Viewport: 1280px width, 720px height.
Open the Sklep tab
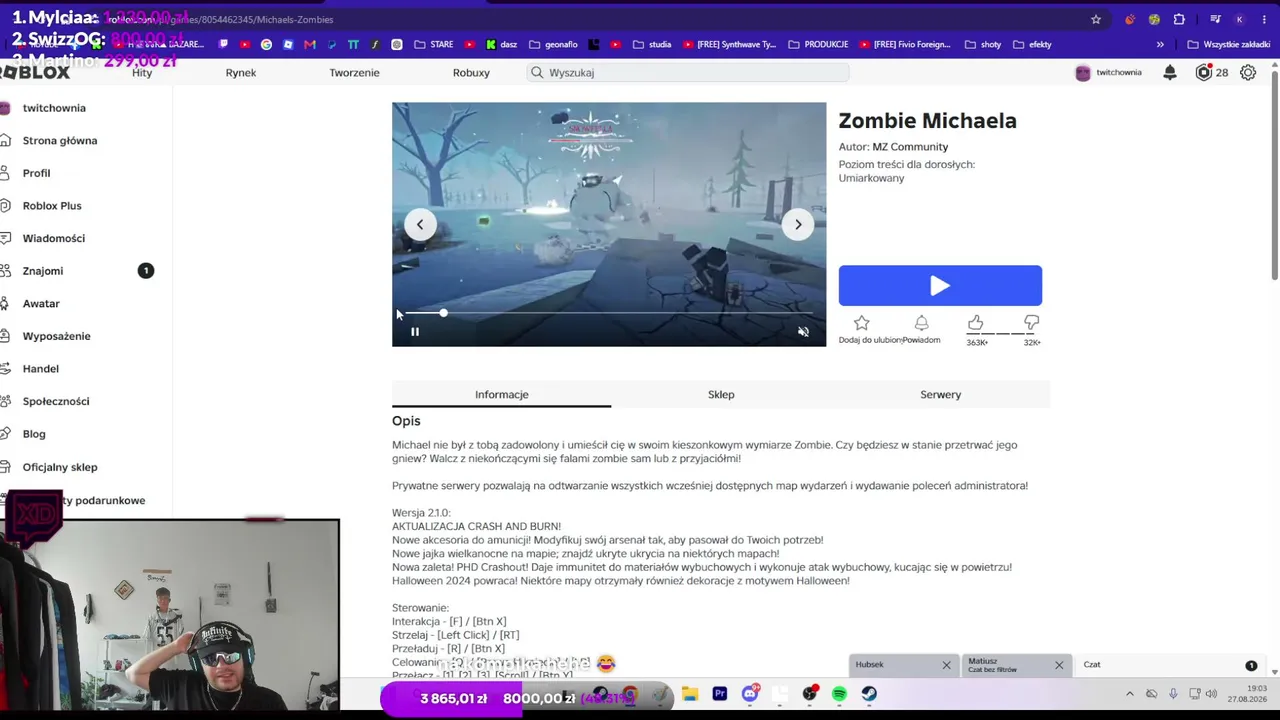pos(721,394)
